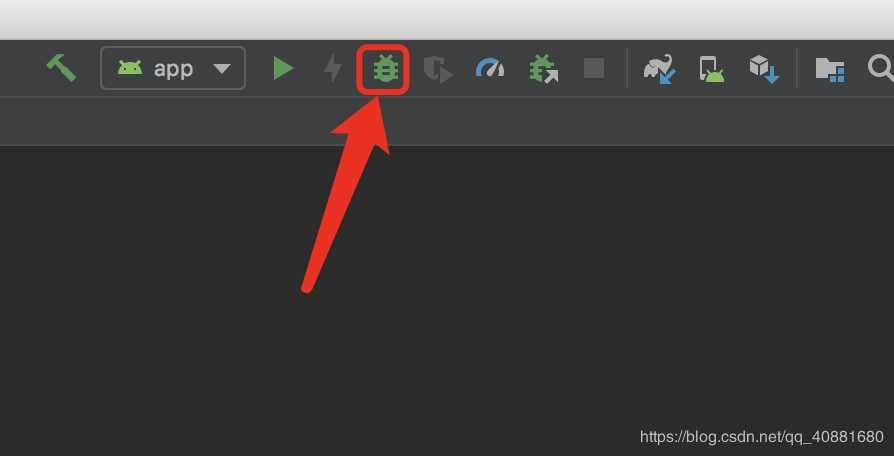
Task: Sync project with Gradle files elephant icon
Action: [x=660, y=69]
